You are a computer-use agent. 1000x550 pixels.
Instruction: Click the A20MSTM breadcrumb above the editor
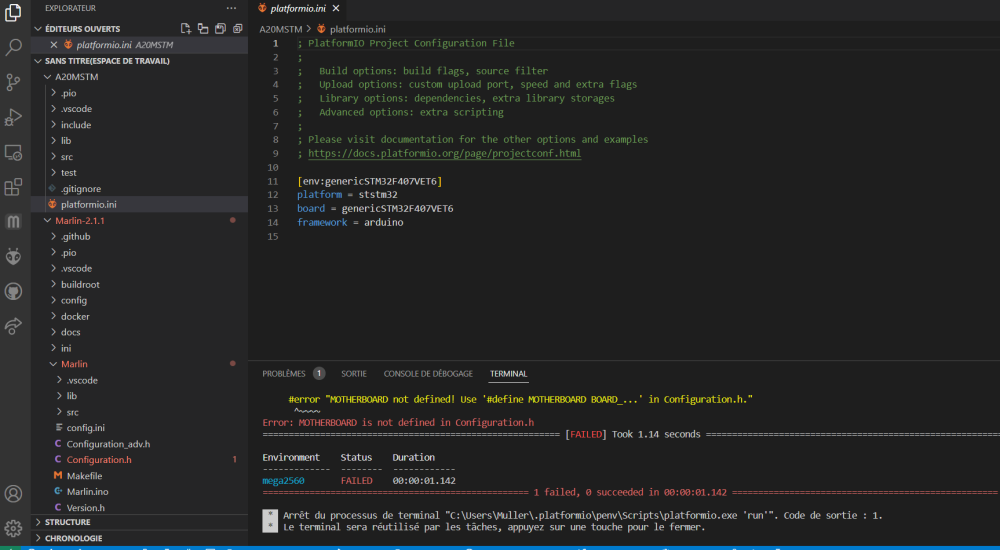280,29
